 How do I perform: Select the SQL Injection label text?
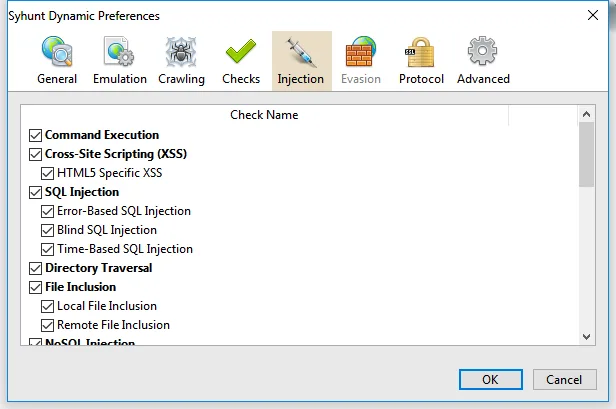coord(82,192)
